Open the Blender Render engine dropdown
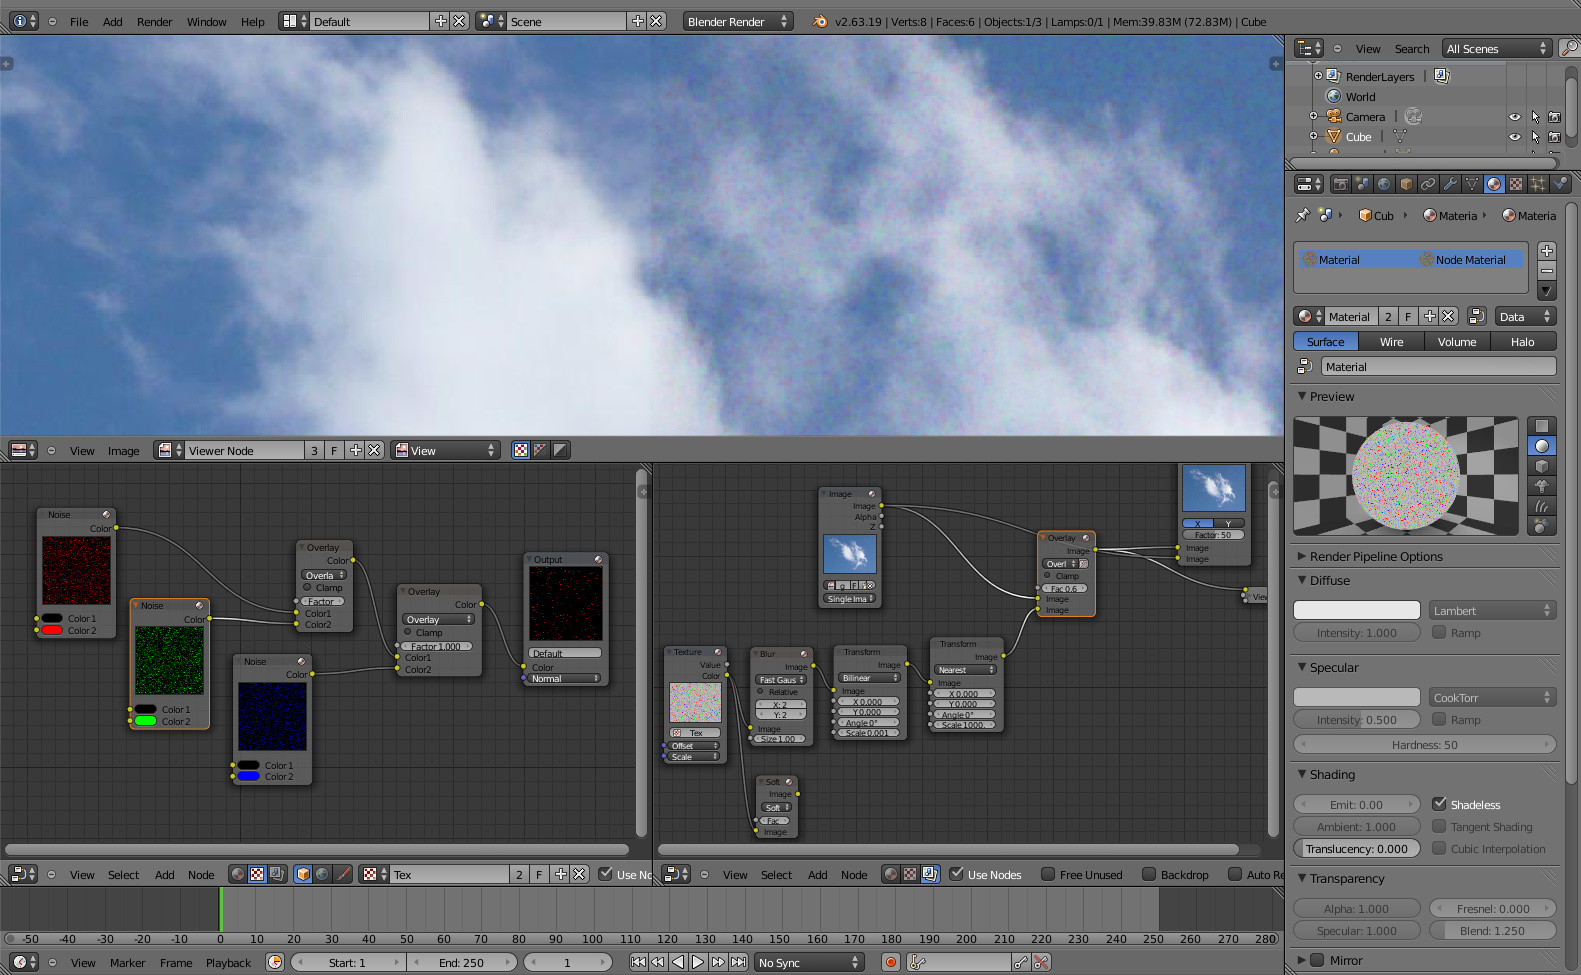 (x=738, y=21)
